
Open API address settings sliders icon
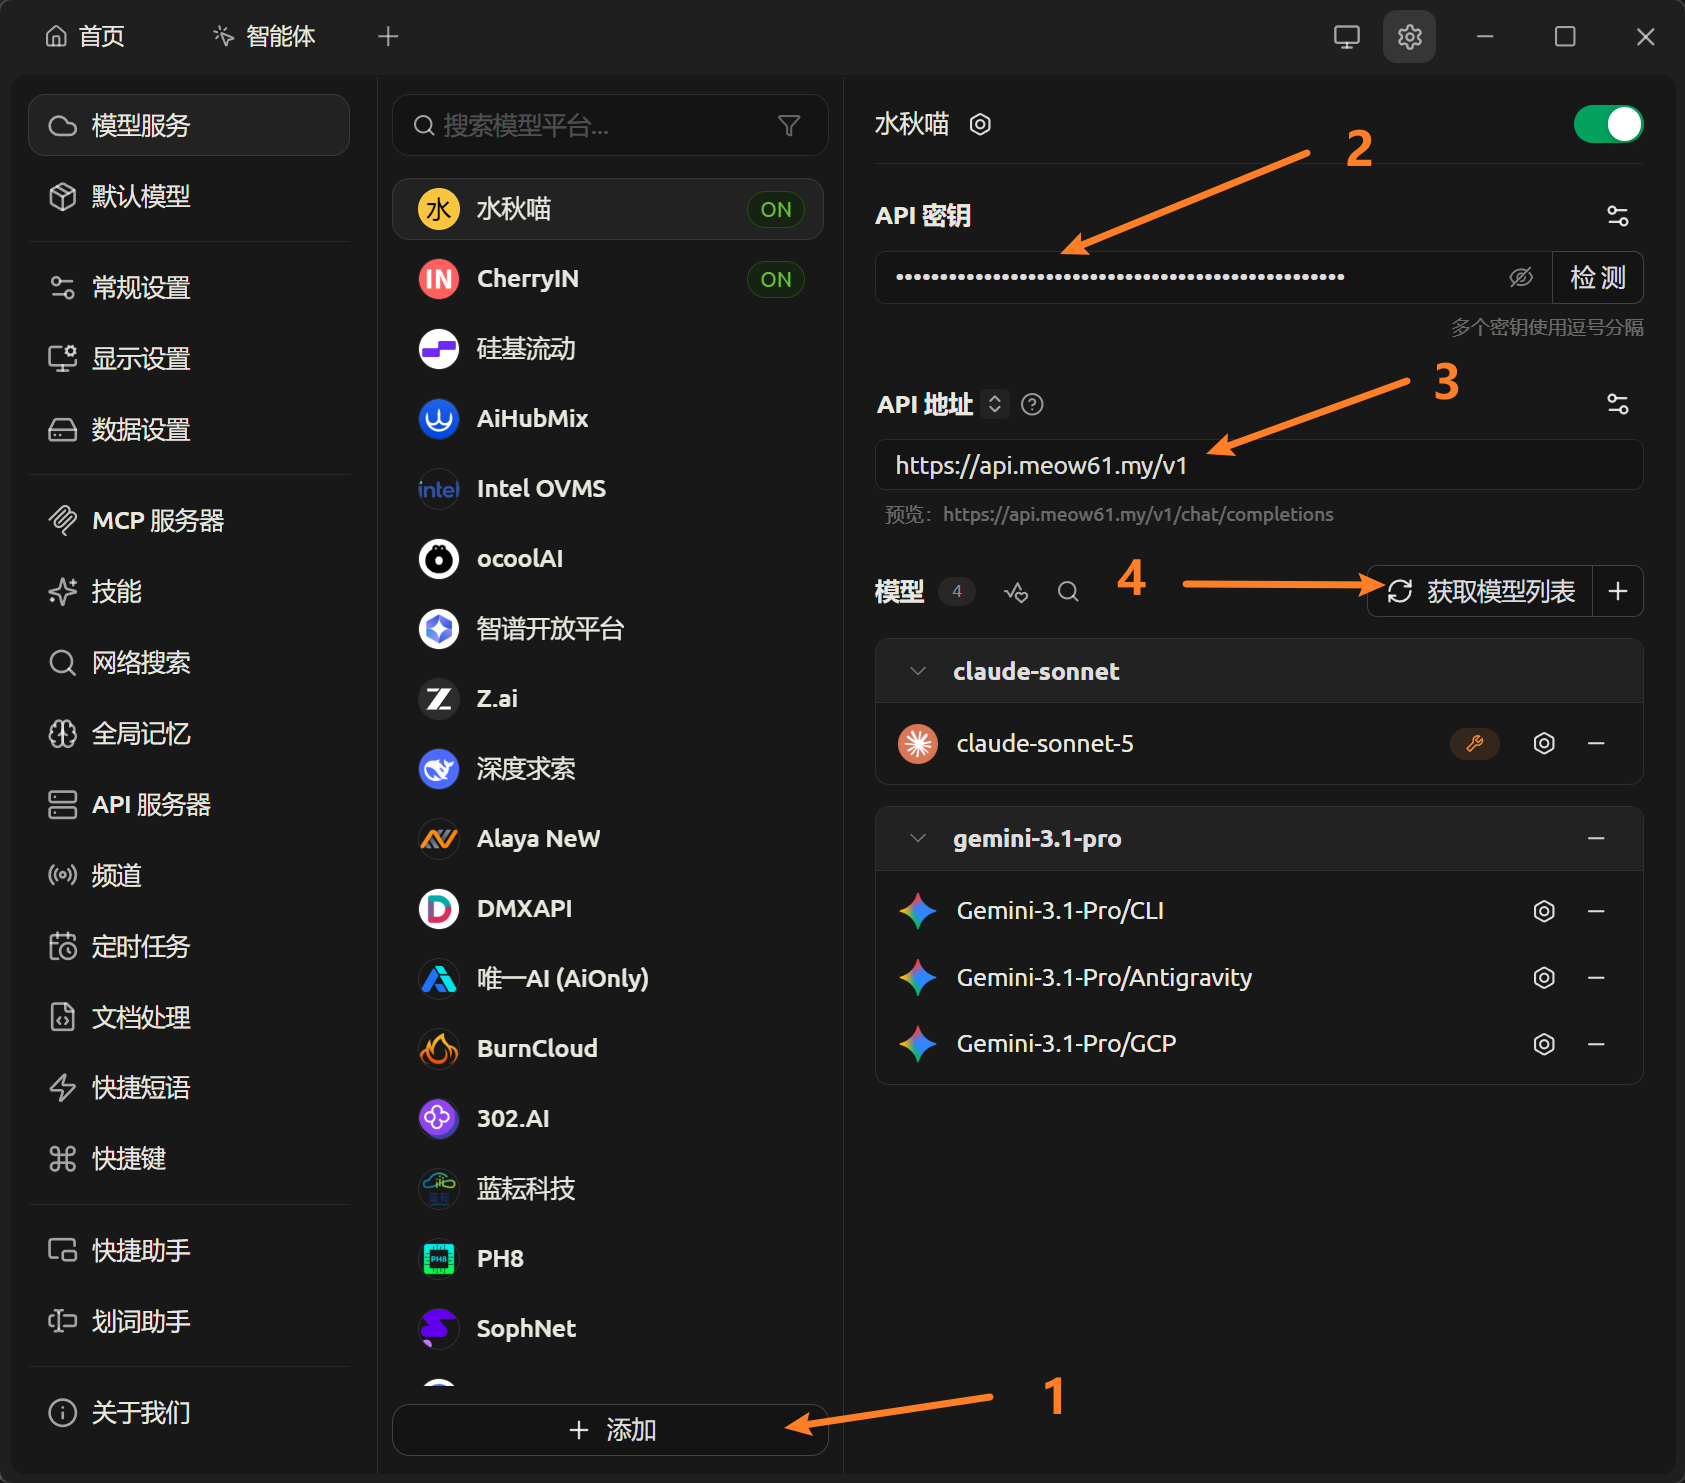point(1617,404)
